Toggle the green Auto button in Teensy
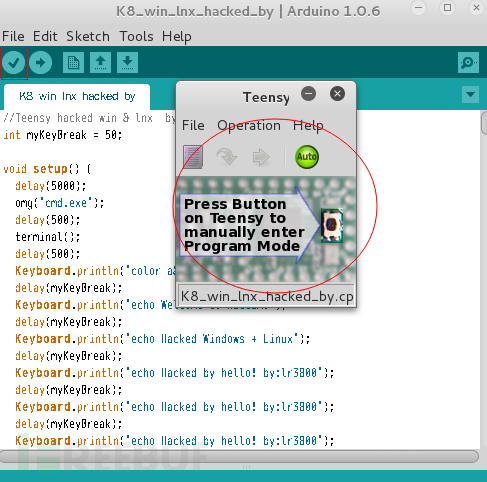The width and height of the screenshot is (487, 482). [x=307, y=157]
